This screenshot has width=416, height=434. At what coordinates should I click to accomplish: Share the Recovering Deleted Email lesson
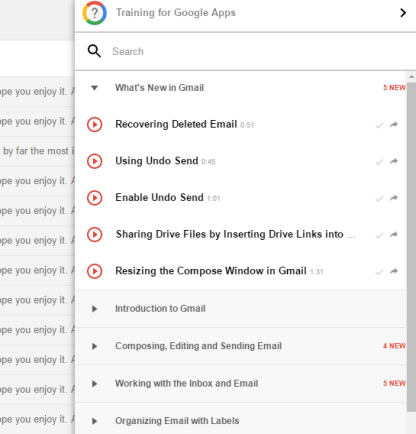click(394, 125)
